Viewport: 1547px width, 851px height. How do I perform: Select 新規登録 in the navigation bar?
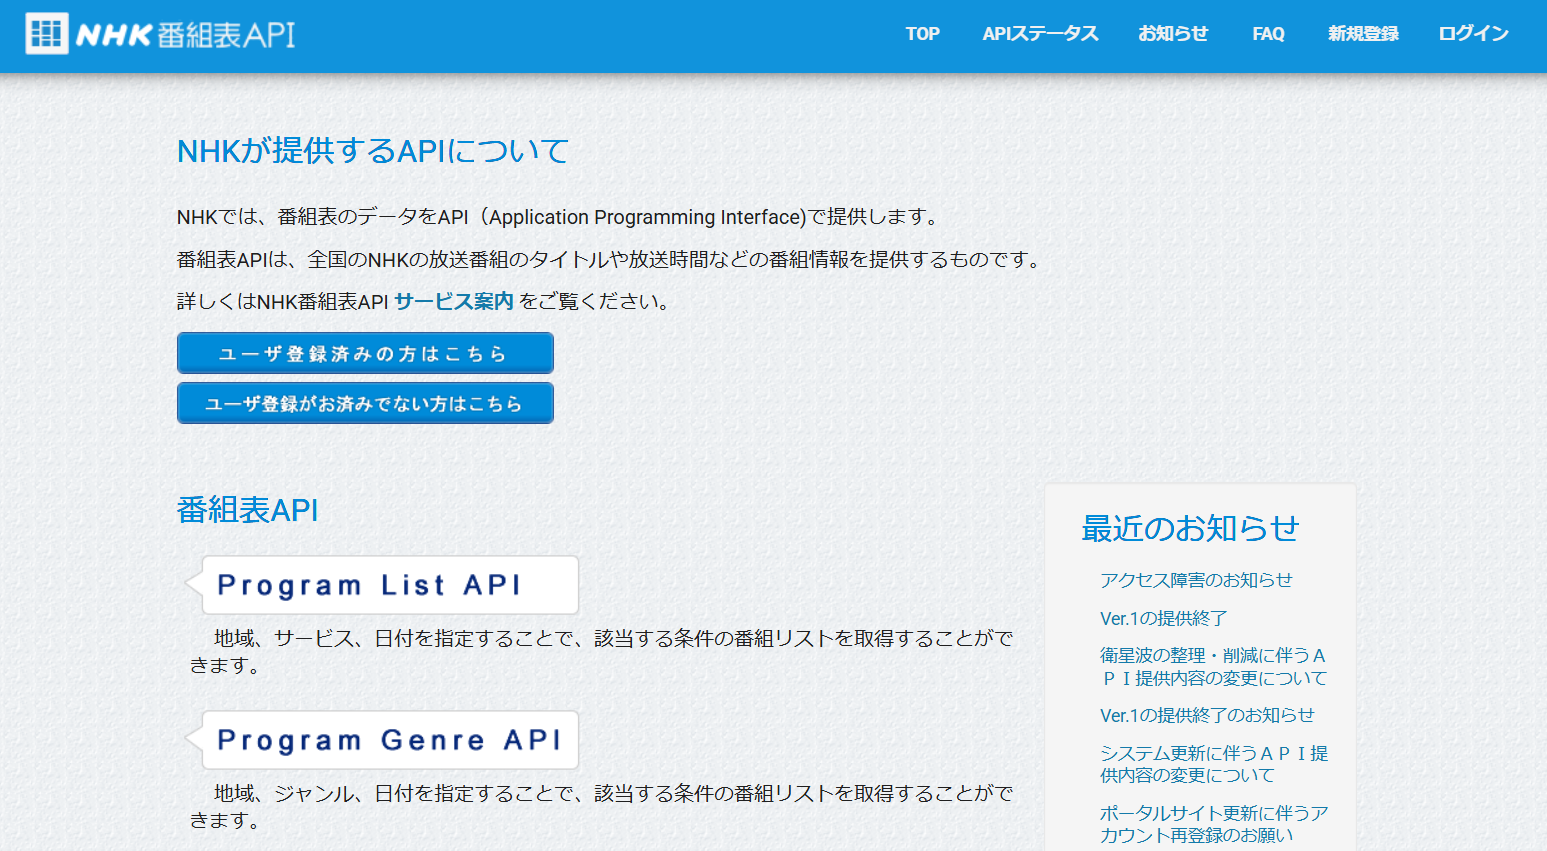pos(1363,34)
